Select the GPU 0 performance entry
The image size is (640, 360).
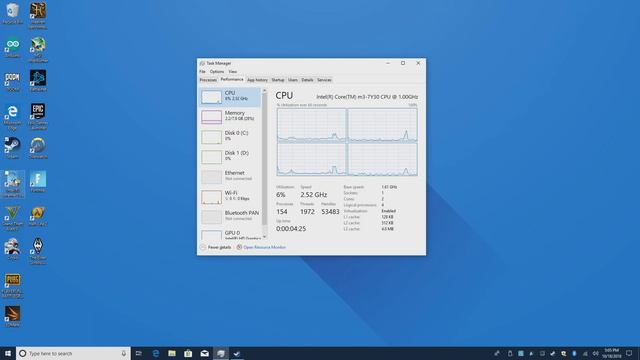(230, 234)
